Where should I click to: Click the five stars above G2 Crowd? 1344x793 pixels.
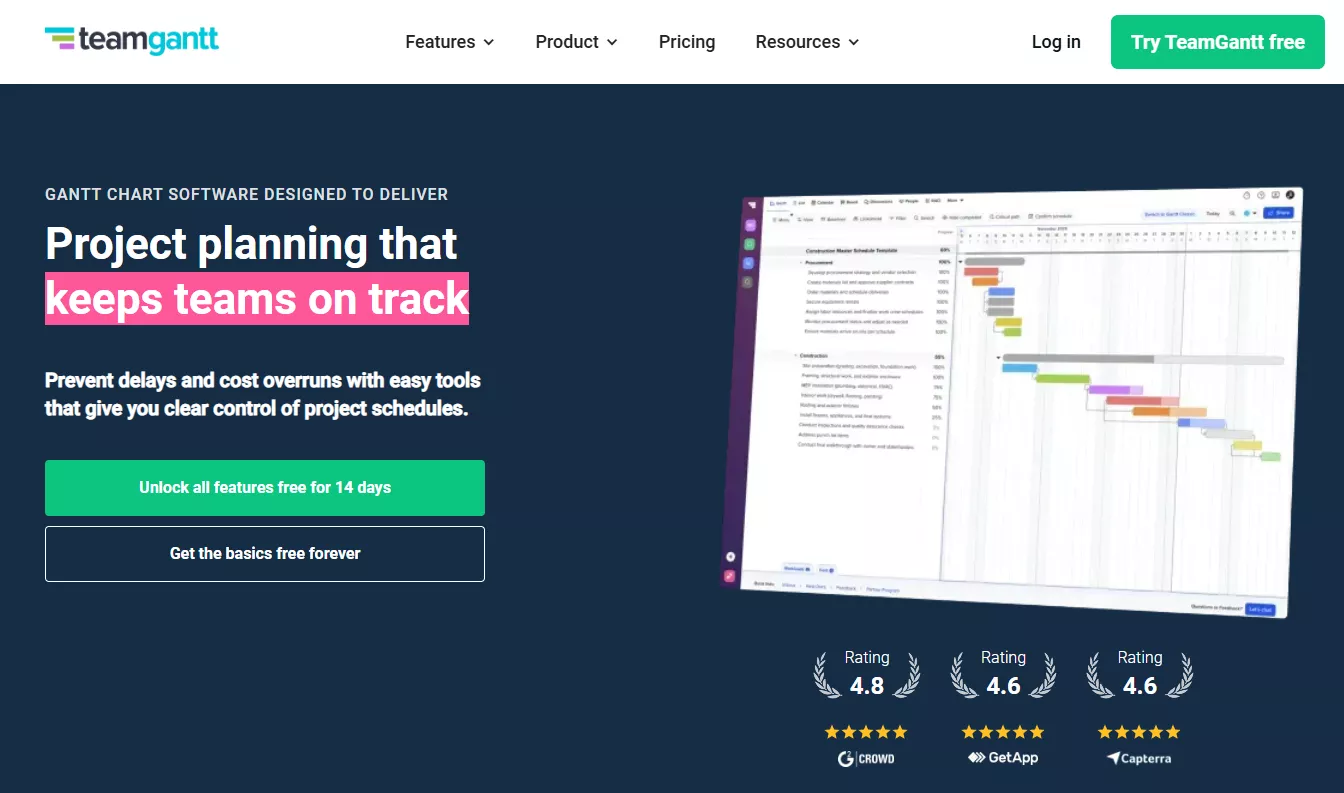(x=866, y=732)
